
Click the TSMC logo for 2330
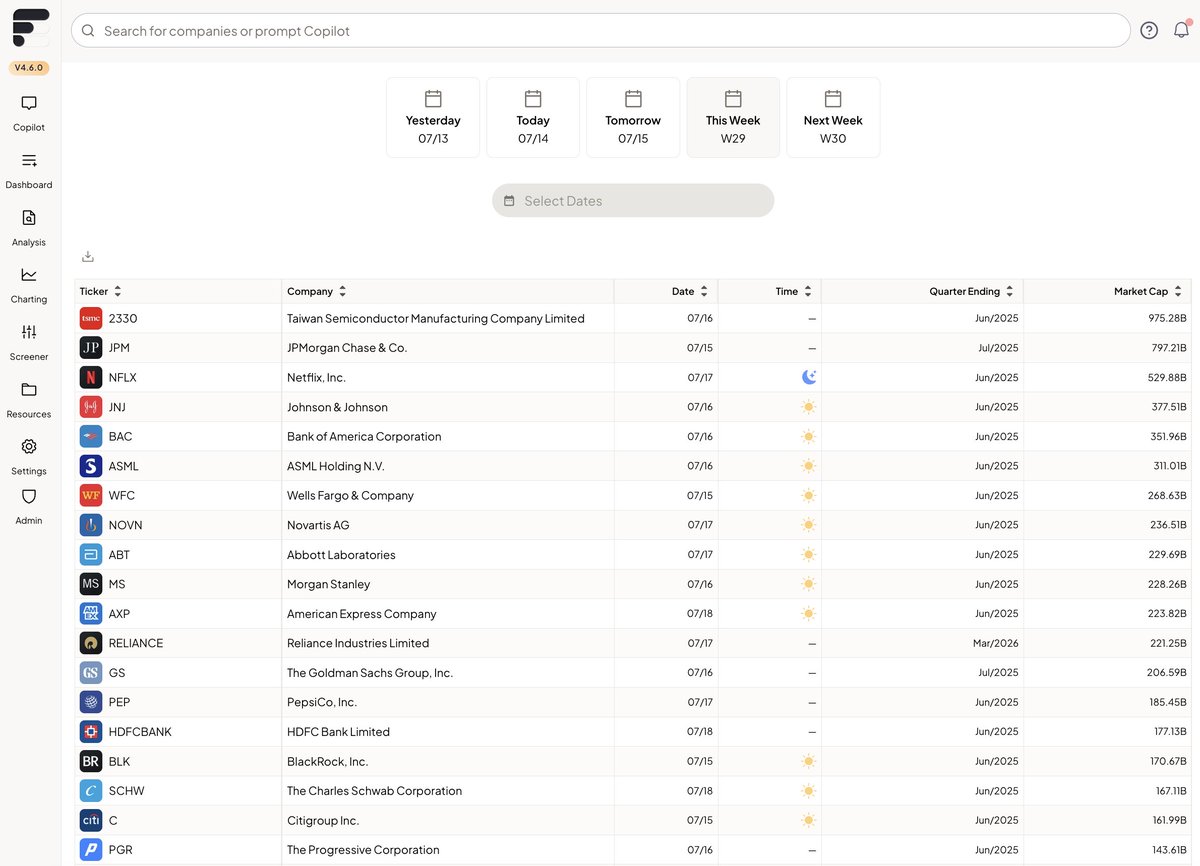pos(91,318)
